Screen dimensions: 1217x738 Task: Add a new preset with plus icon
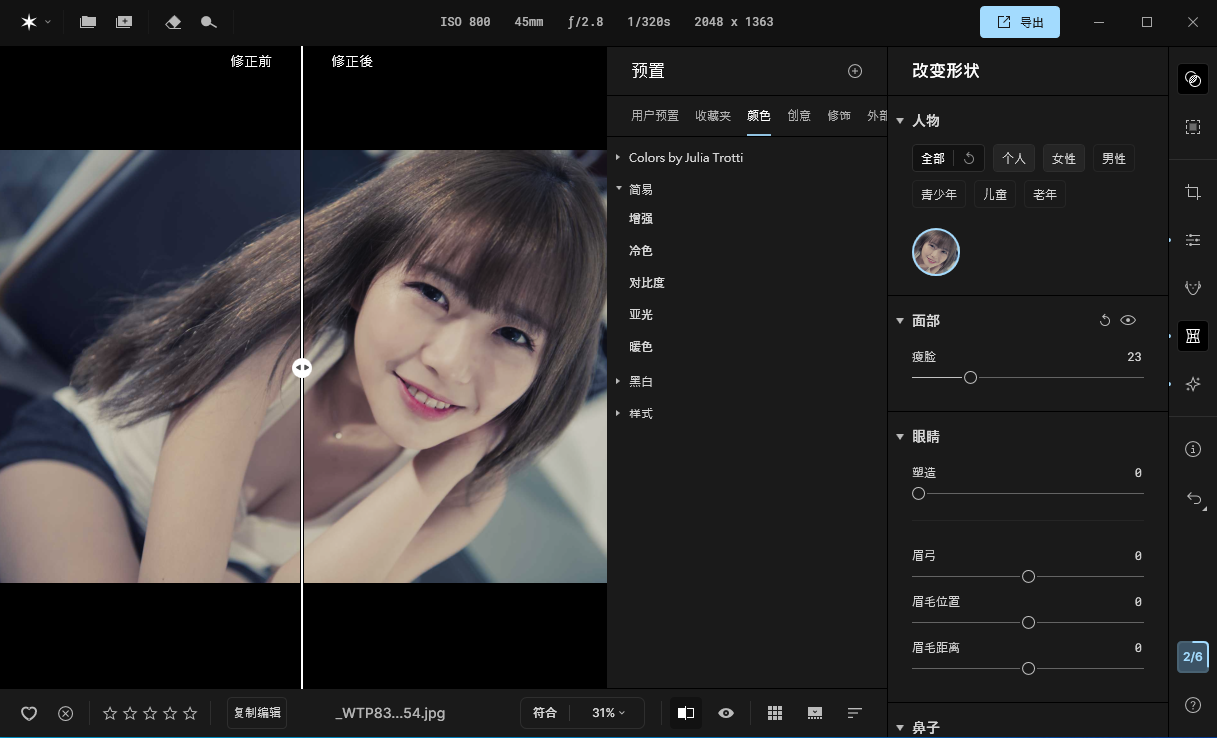[855, 71]
